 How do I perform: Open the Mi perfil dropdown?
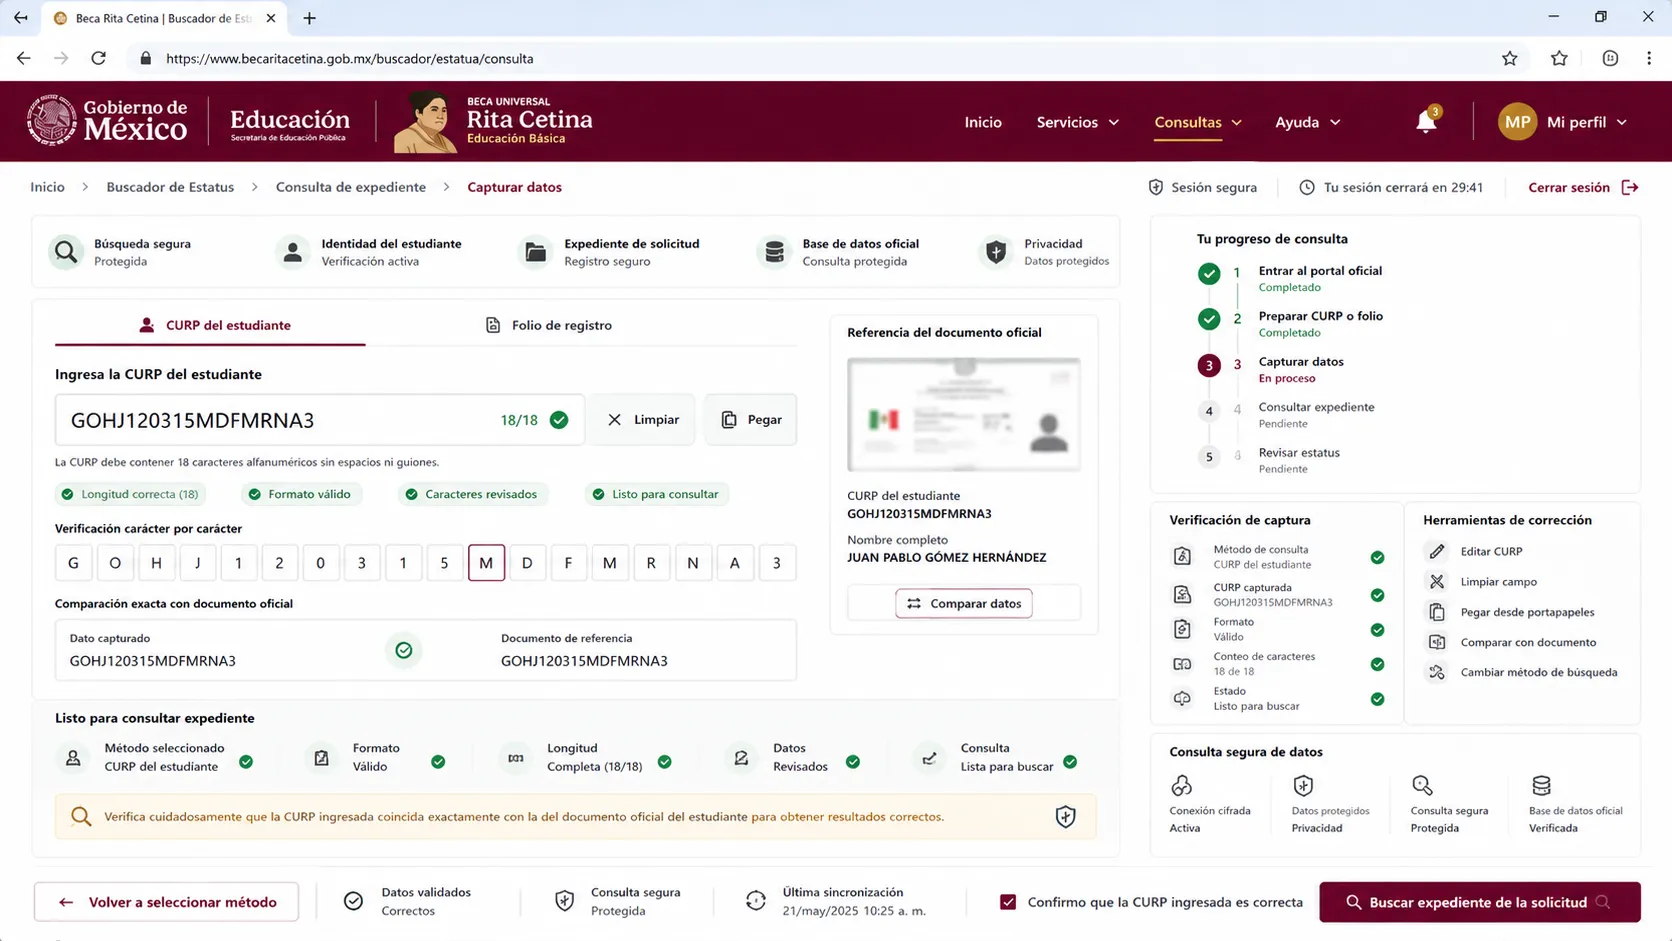[1587, 122]
